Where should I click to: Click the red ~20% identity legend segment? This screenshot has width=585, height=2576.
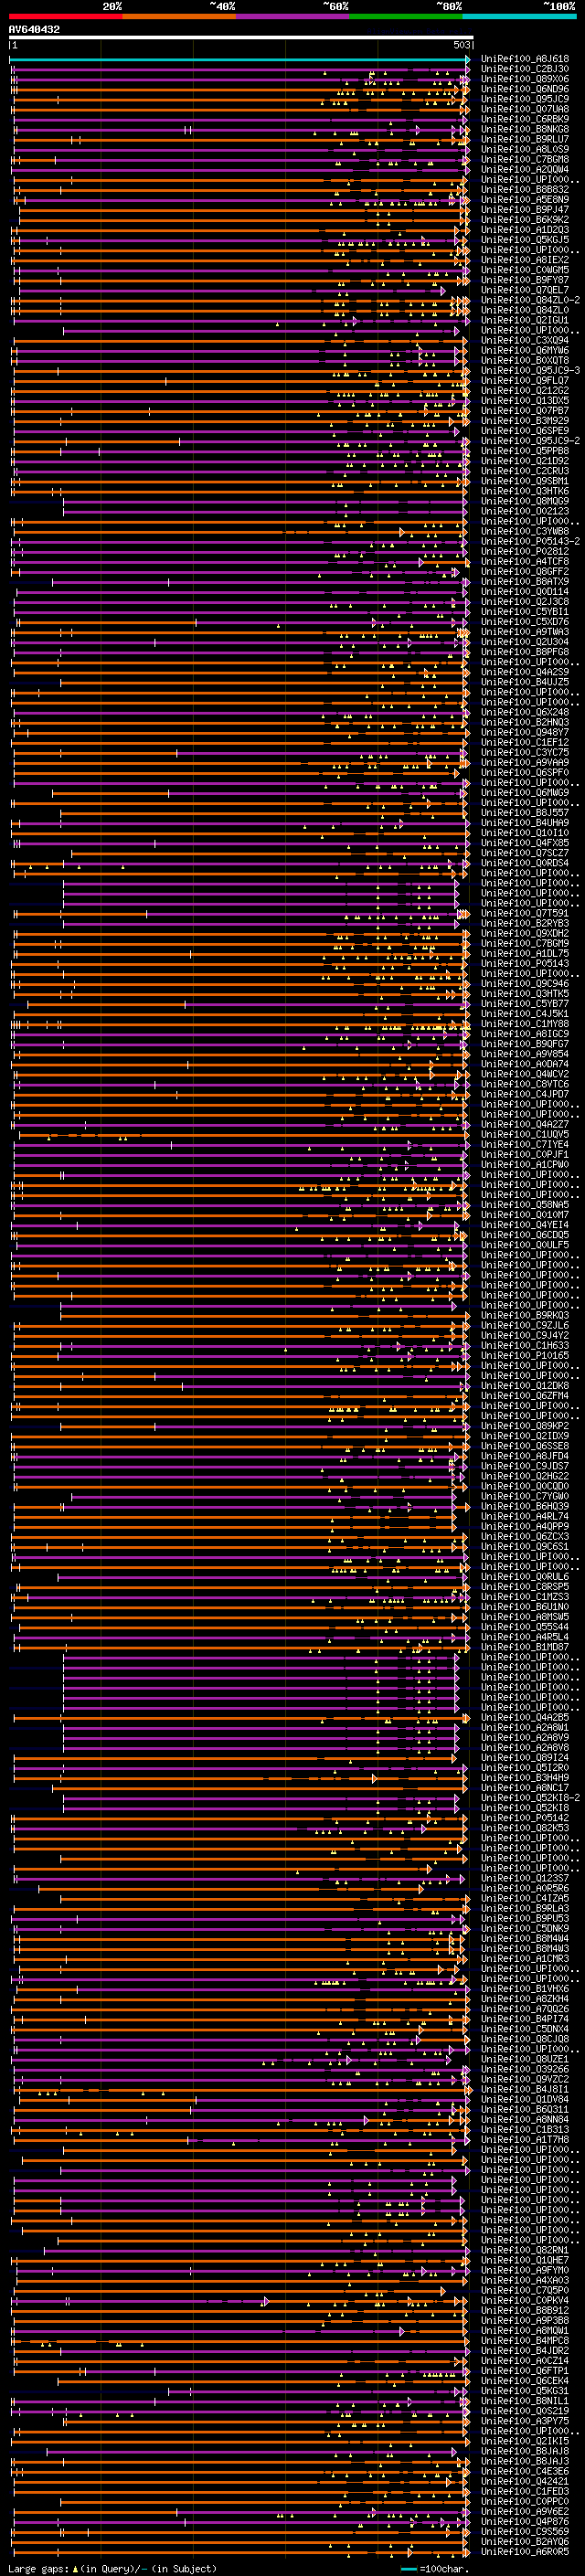click(66, 17)
